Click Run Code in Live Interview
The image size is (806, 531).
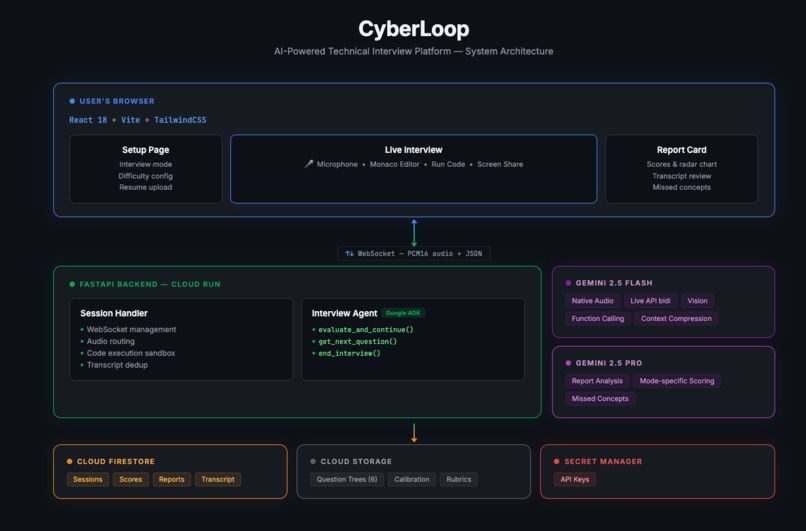click(448, 164)
